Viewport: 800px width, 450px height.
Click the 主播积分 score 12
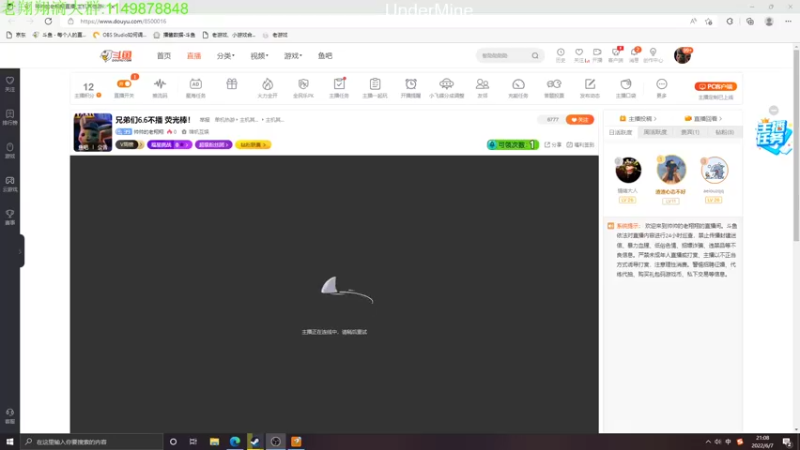[88, 89]
